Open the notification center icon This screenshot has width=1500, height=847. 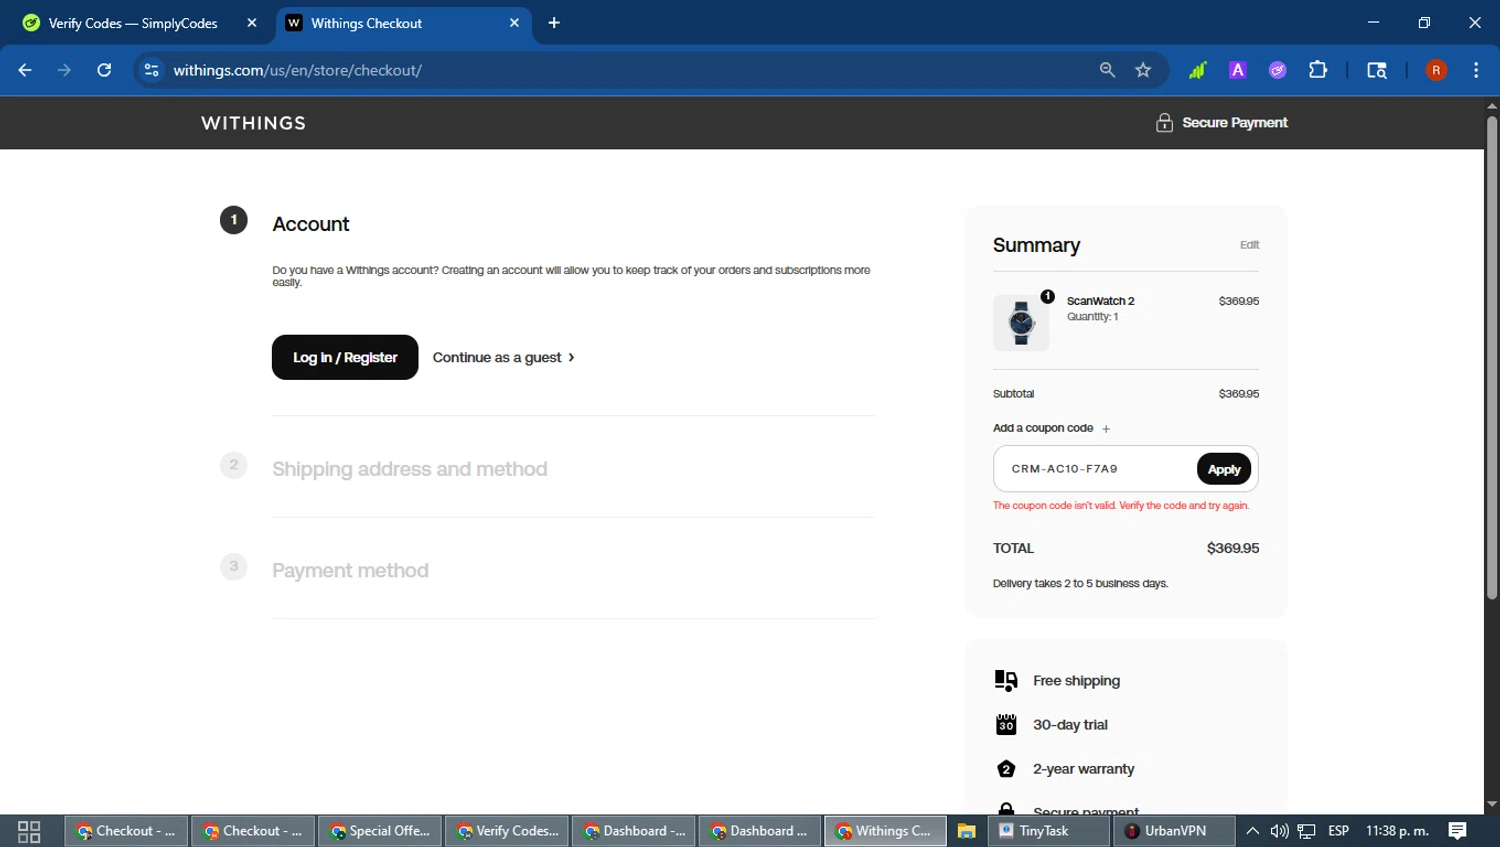pyautogui.click(x=1458, y=831)
